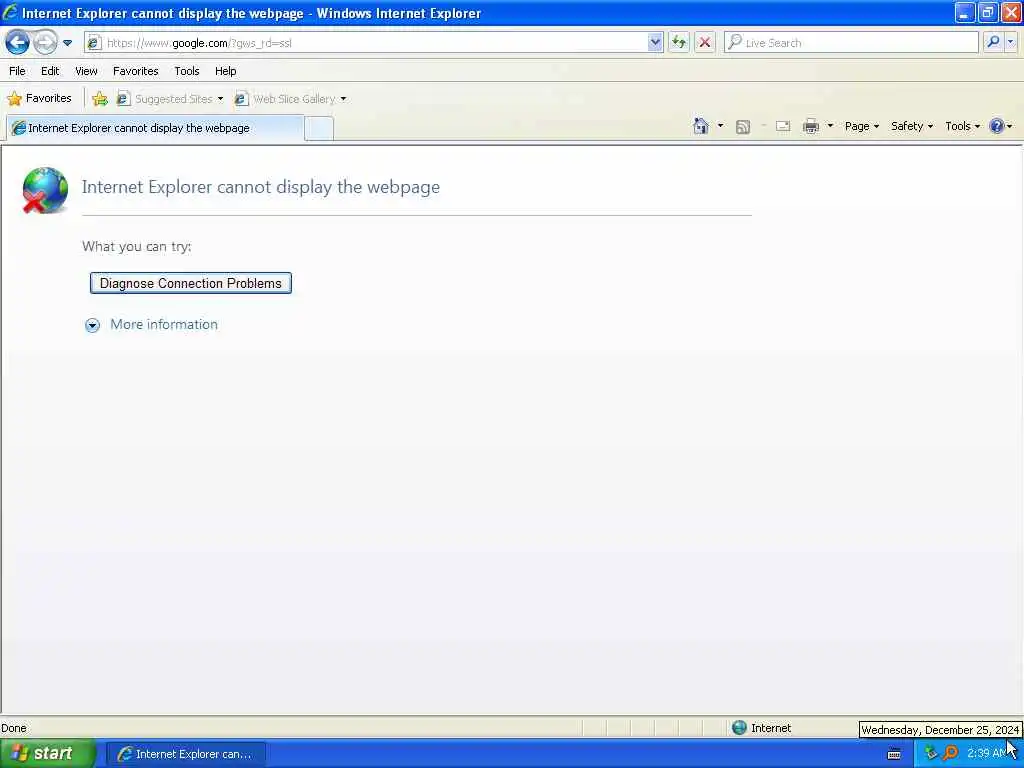The height and width of the screenshot is (768, 1024).
Task: Click inside the Live Search box
Action: (852, 42)
